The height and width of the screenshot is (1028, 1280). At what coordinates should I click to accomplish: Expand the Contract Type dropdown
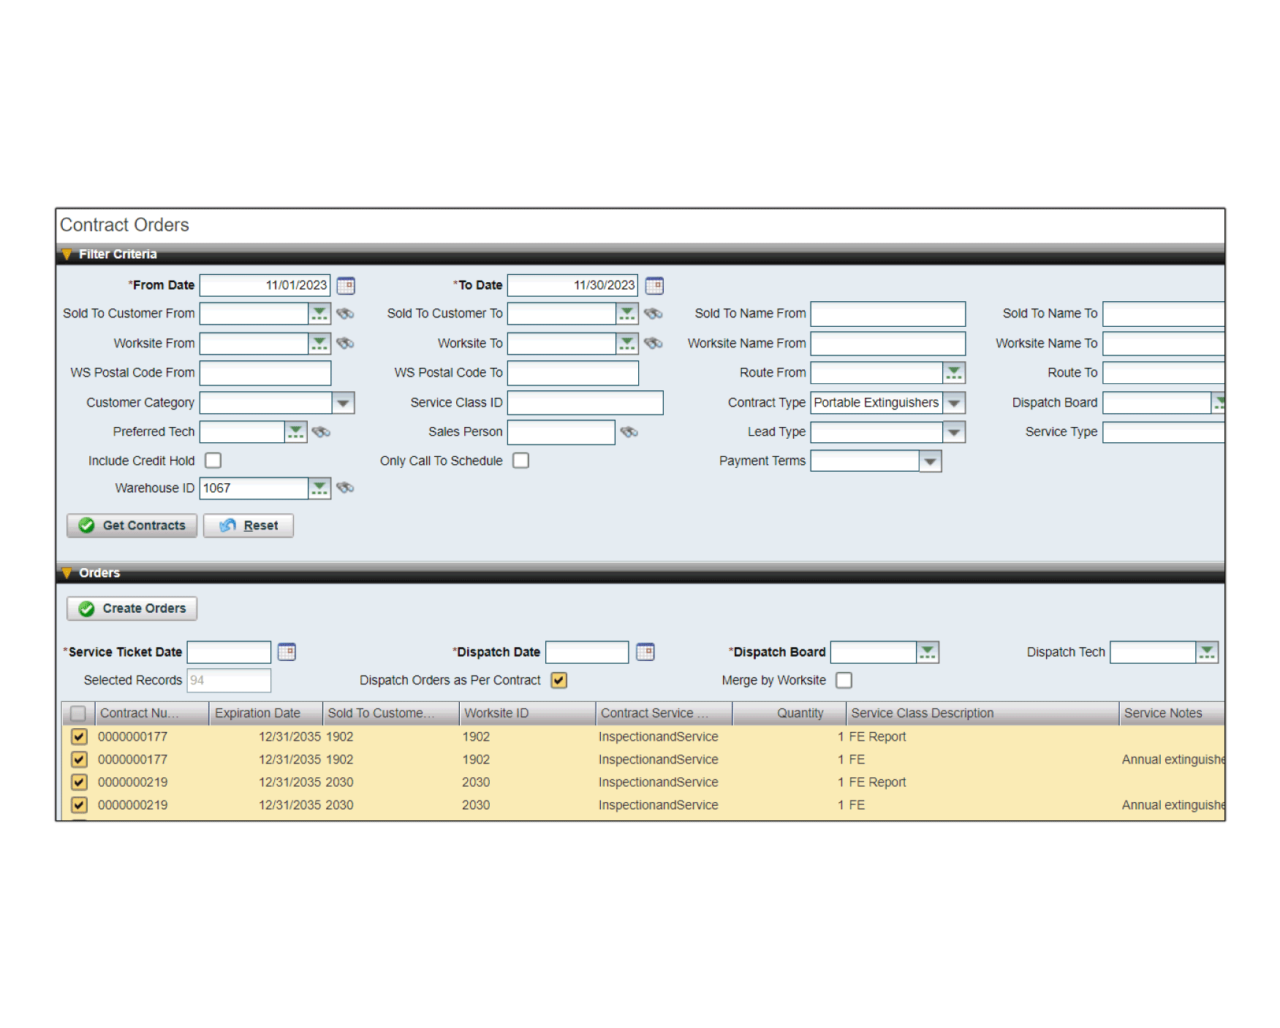pyautogui.click(x=954, y=403)
